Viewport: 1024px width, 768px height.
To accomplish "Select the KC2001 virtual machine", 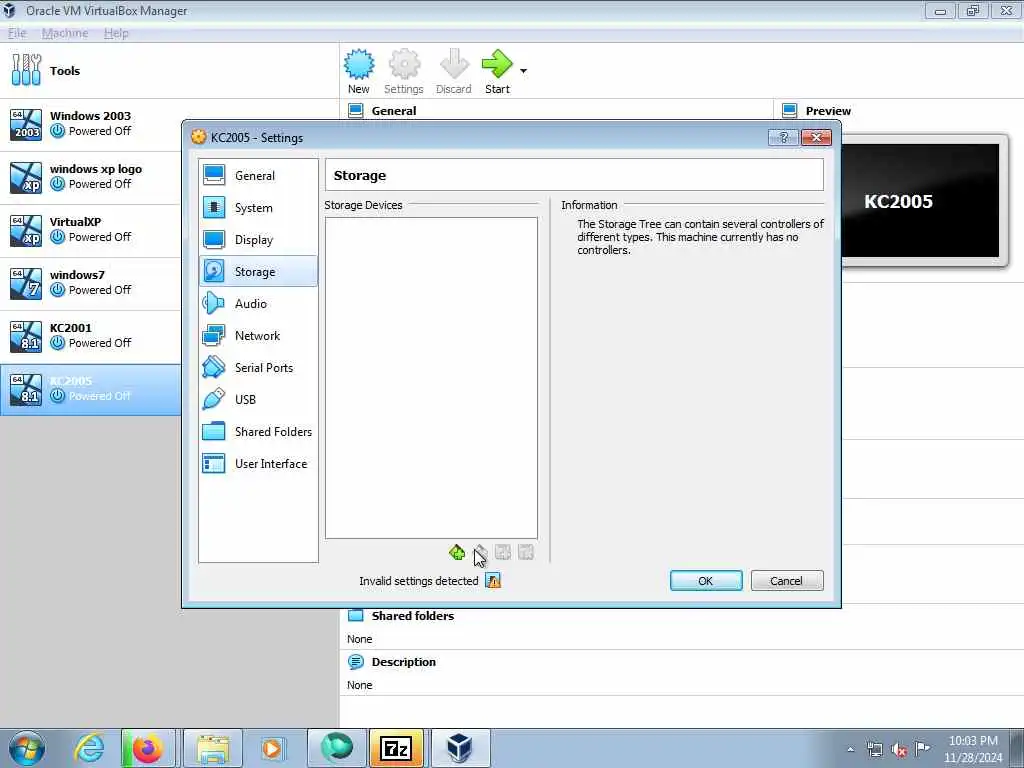I will [x=90, y=336].
